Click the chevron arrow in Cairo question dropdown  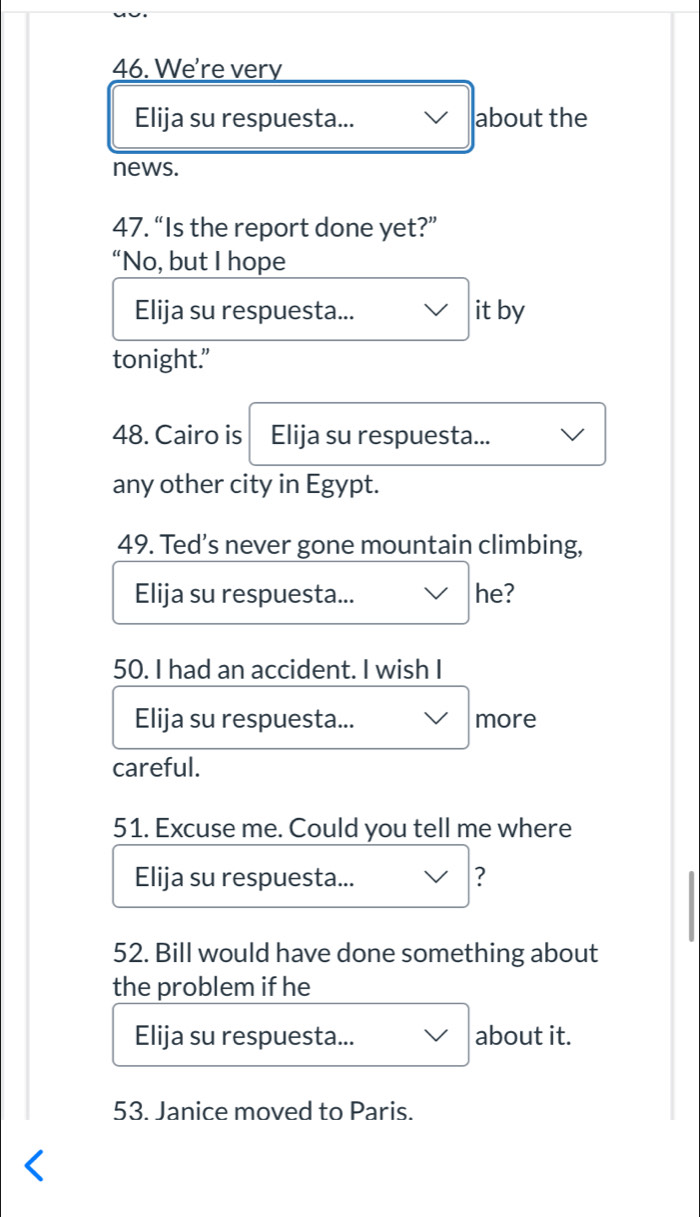pyautogui.click(x=571, y=435)
